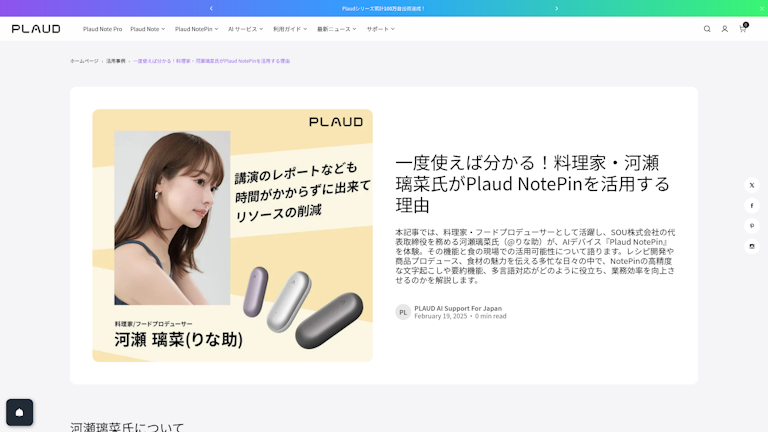The image size is (768, 432).
Task: Expand the Plaud Note dropdown menu
Action: coord(147,29)
